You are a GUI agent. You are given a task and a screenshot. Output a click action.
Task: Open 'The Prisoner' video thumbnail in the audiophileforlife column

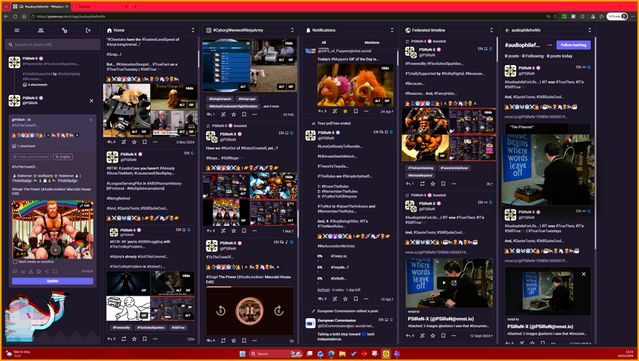(x=548, y=170)
